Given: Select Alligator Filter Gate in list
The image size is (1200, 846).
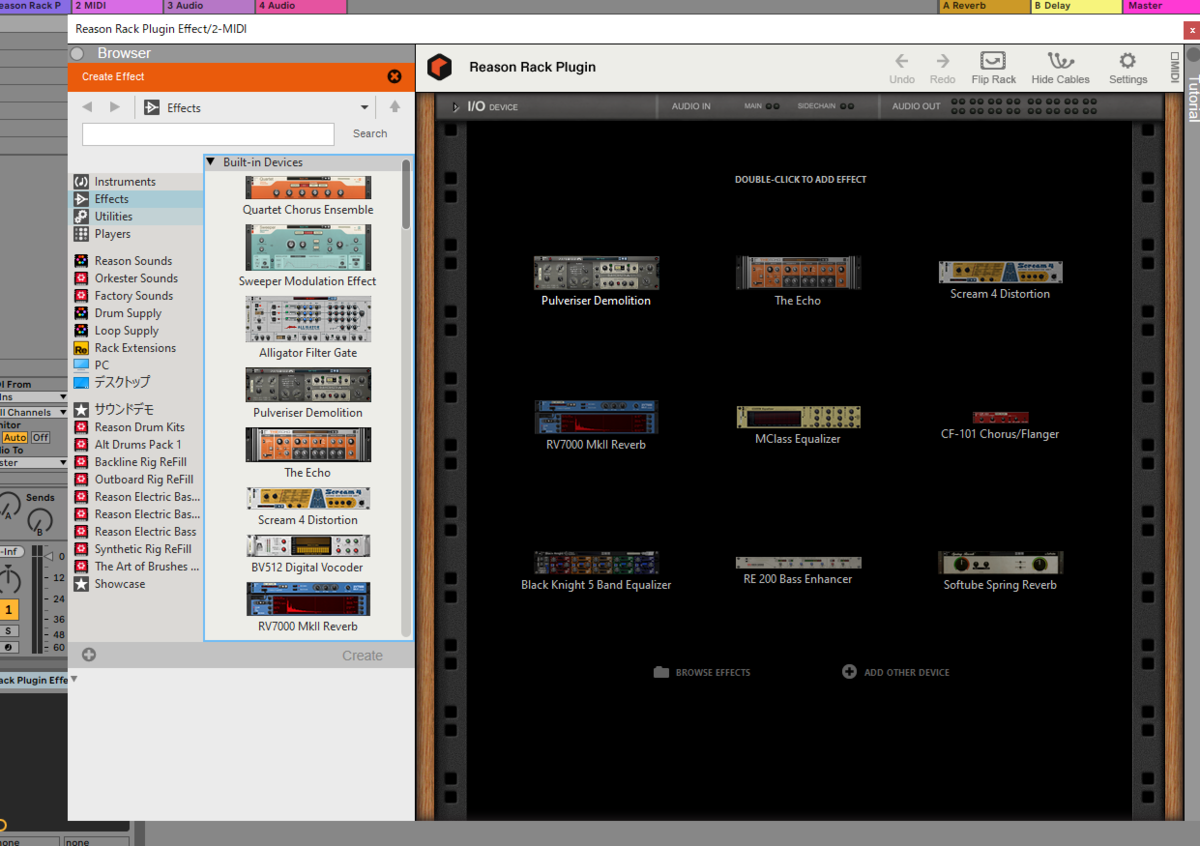Looking at the screenshot, I should (x=308, y=328).
